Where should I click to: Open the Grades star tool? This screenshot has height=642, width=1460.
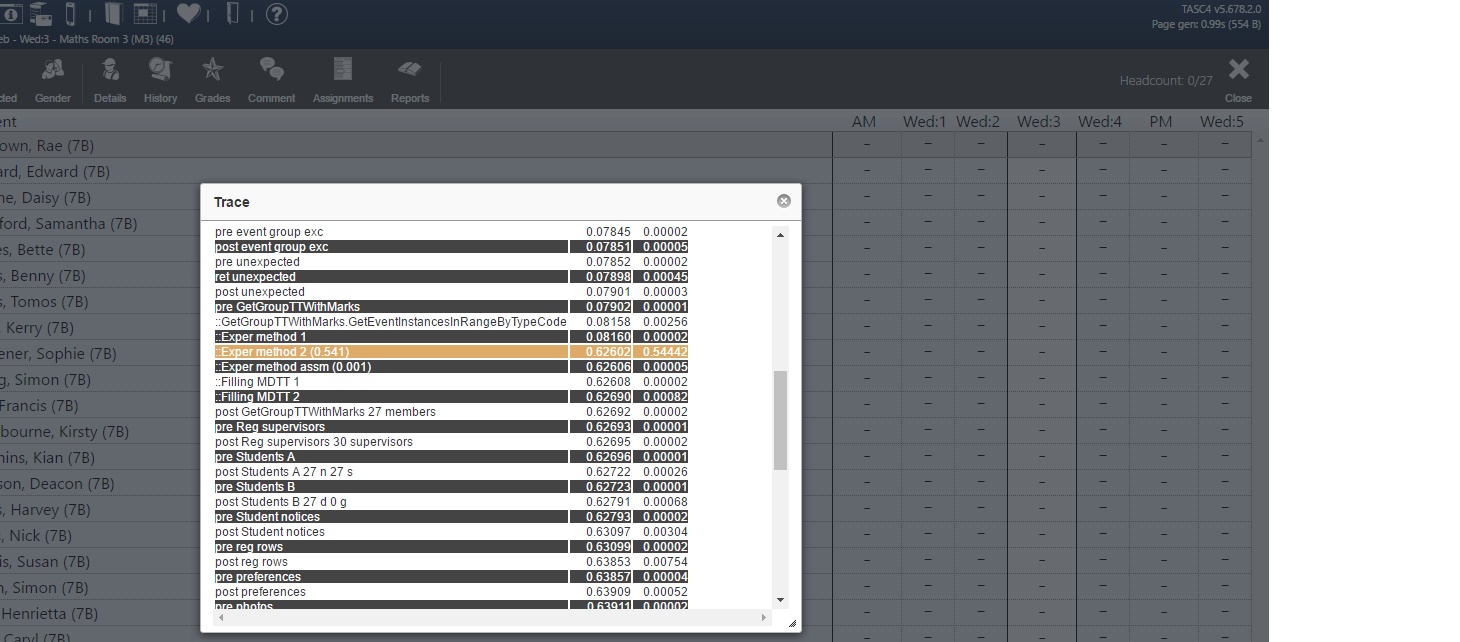(x=212, y=80)
